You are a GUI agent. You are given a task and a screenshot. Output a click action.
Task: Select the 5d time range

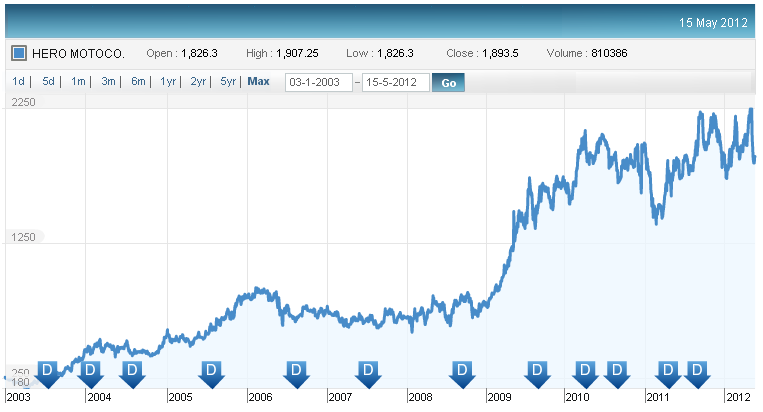[48, 82]
